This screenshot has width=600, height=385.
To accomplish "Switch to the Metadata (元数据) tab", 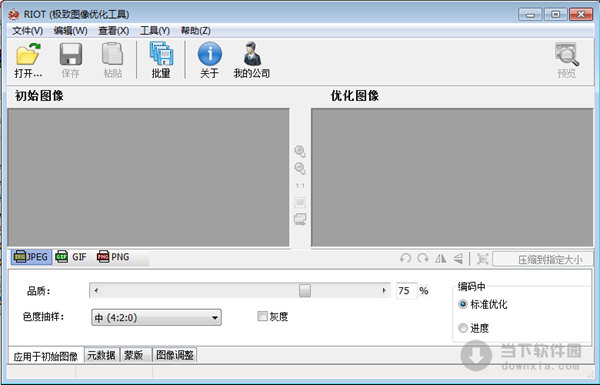I will (x=101, y=355).
